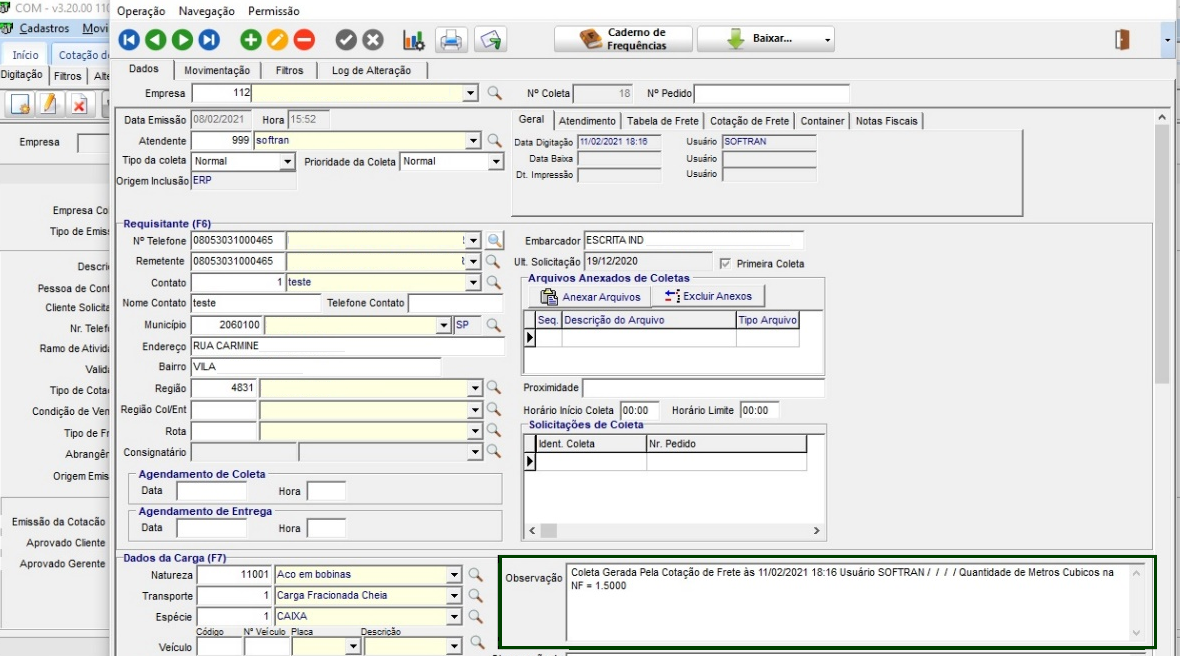This screenshot has height=656, width=1180.
Task: Add a new record with green plus
Action: (x=250, y=40)
